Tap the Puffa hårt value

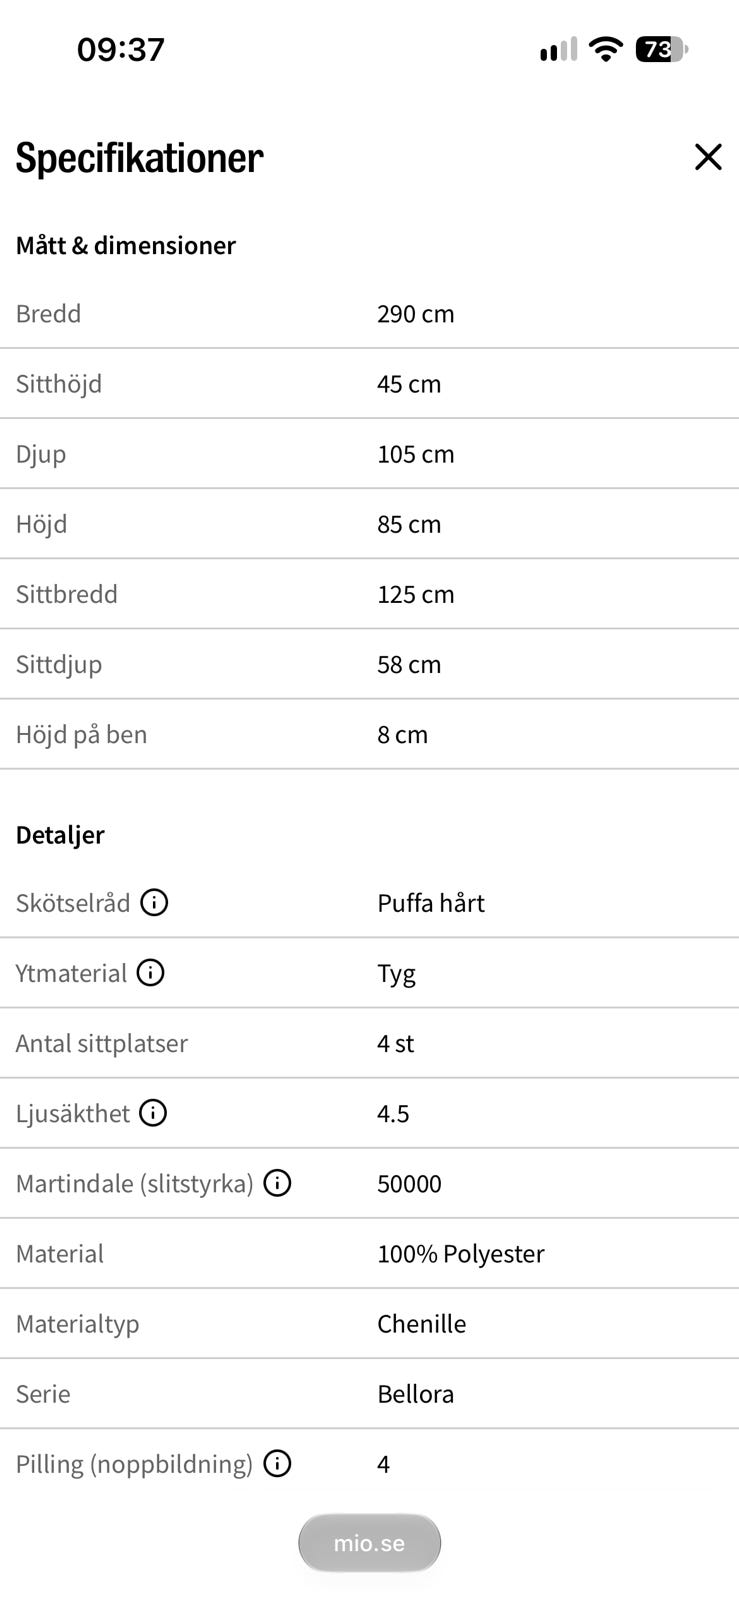431,903
